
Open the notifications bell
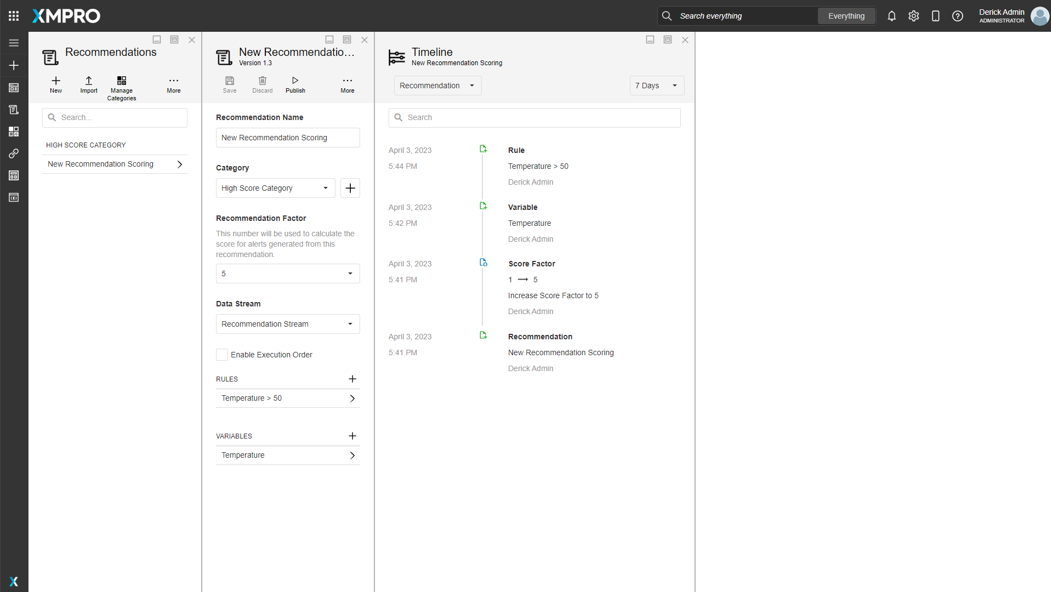coord(892,16)
